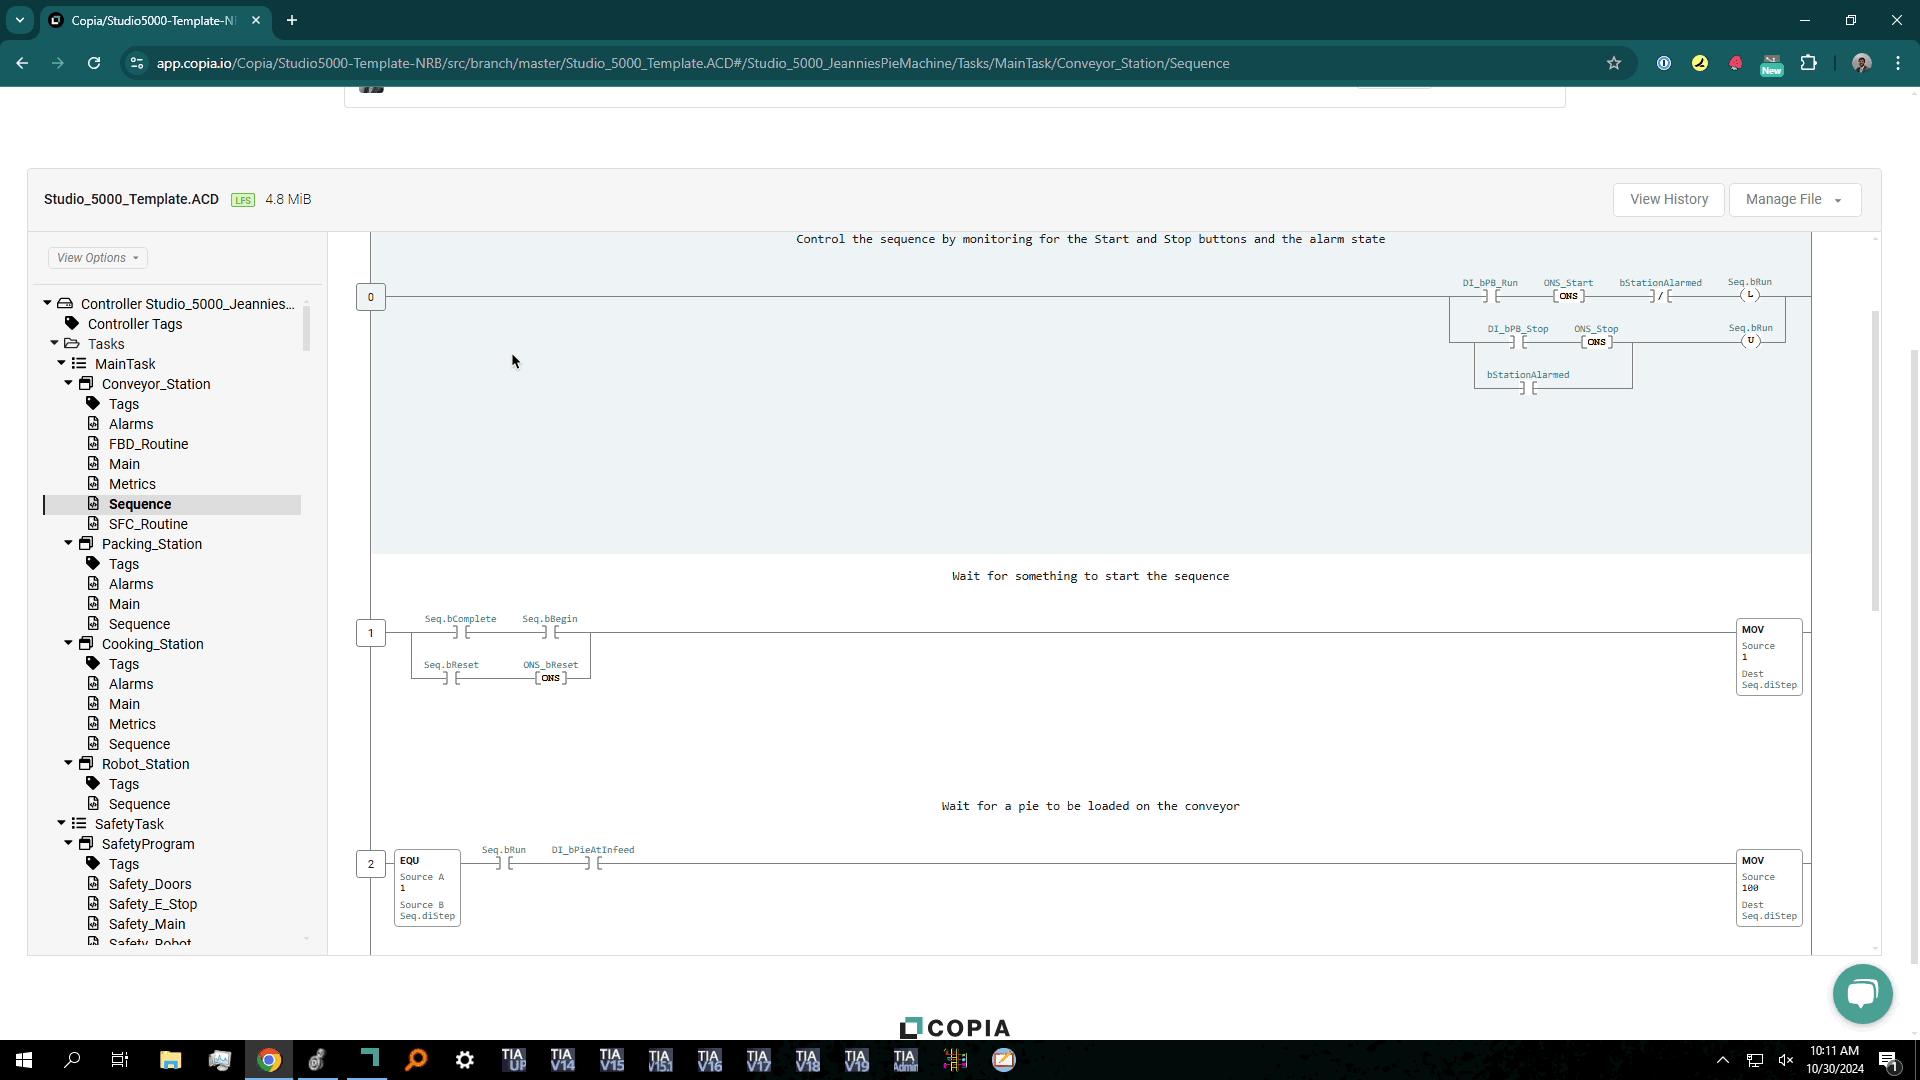Collapse the Conveyor_Station tree node
Image resolution: width=1920 pixels, height=1080 pixels.
click(x=68, y=383)
